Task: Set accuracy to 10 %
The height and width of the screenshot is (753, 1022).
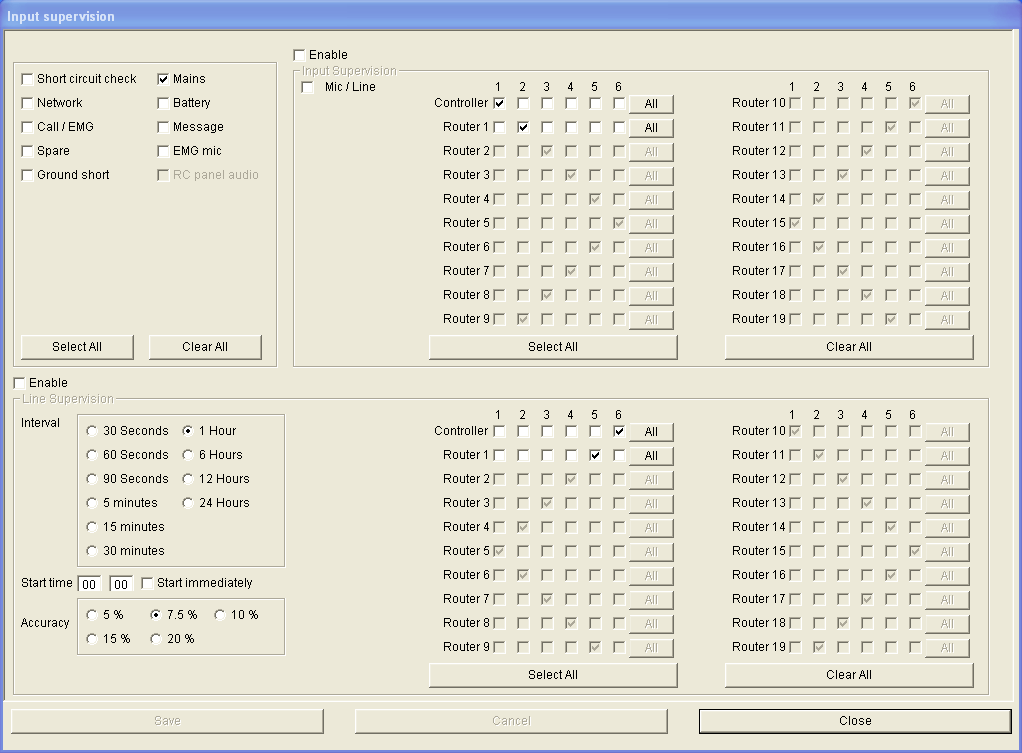Action: pos(220,615)
